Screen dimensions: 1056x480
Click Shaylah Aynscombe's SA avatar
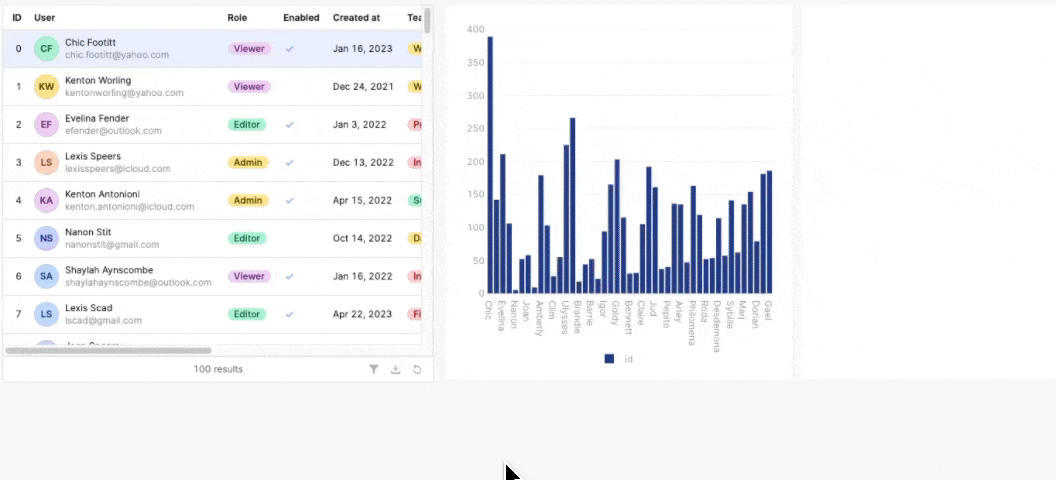point(46,276)
